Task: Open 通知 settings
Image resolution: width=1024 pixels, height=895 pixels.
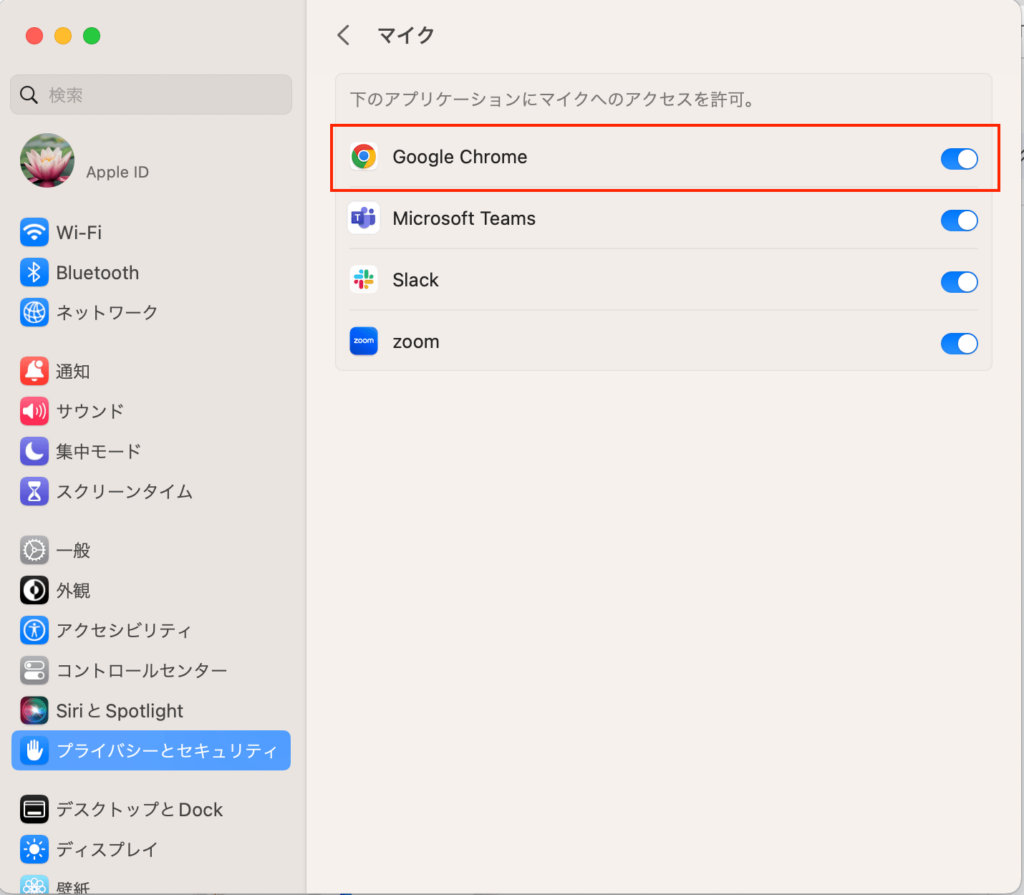Action: tap(151, 371)
